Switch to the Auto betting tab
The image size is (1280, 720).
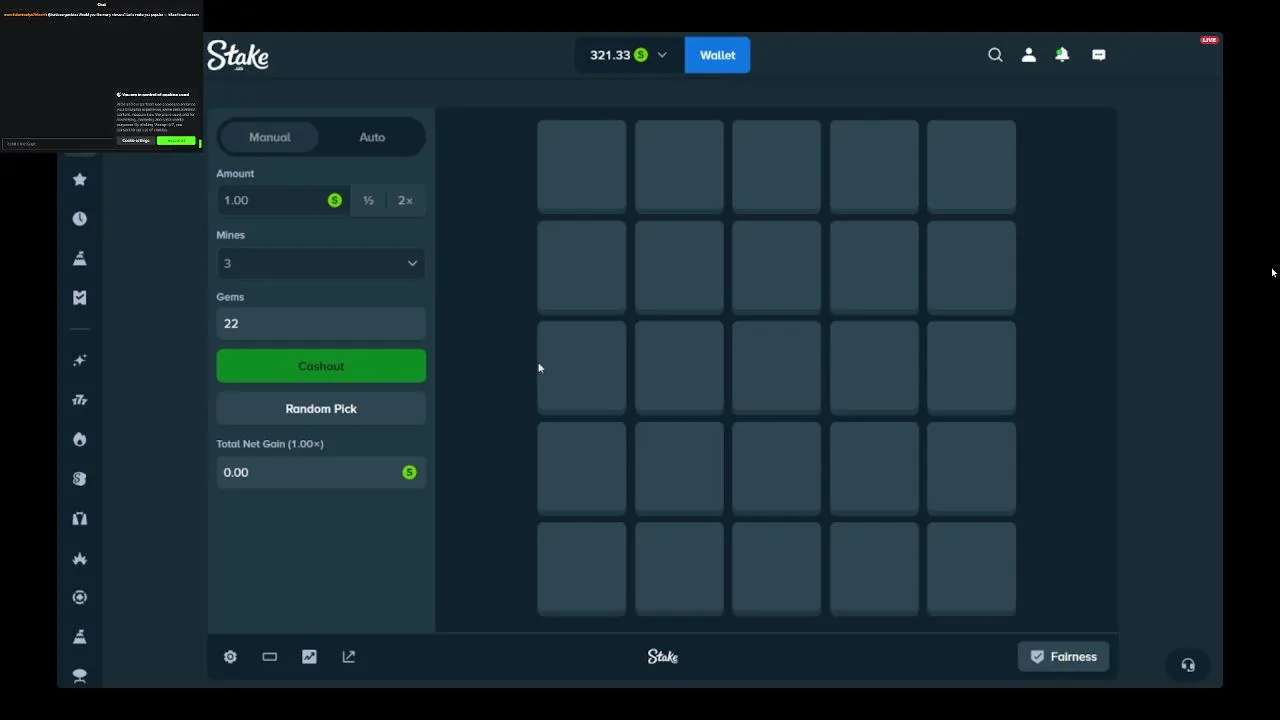click(x=372, y=137)
